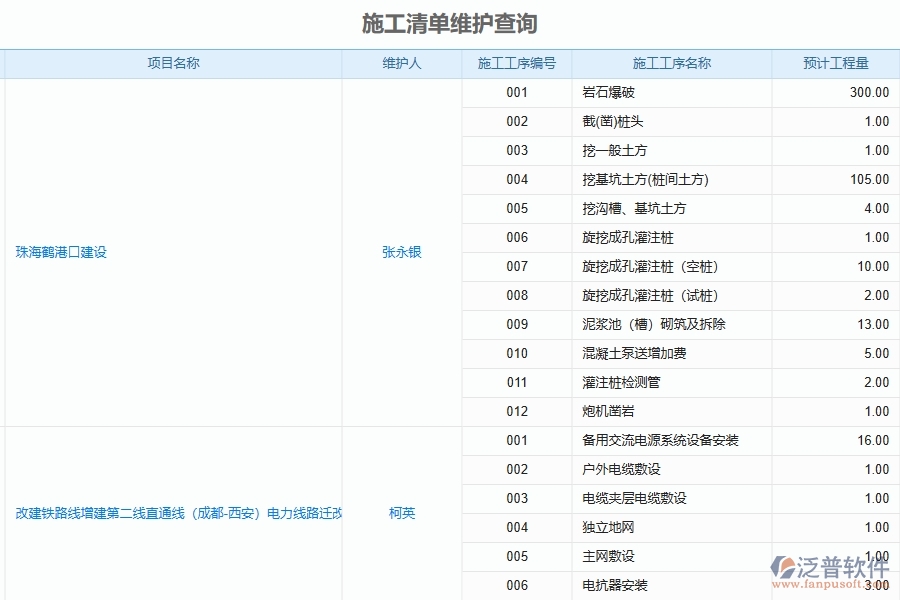Viewport: 900px width, 600px height.
Task: Sort by the 施工工序名称 column header
Action: pyautogui.click(x=671, y=63)
